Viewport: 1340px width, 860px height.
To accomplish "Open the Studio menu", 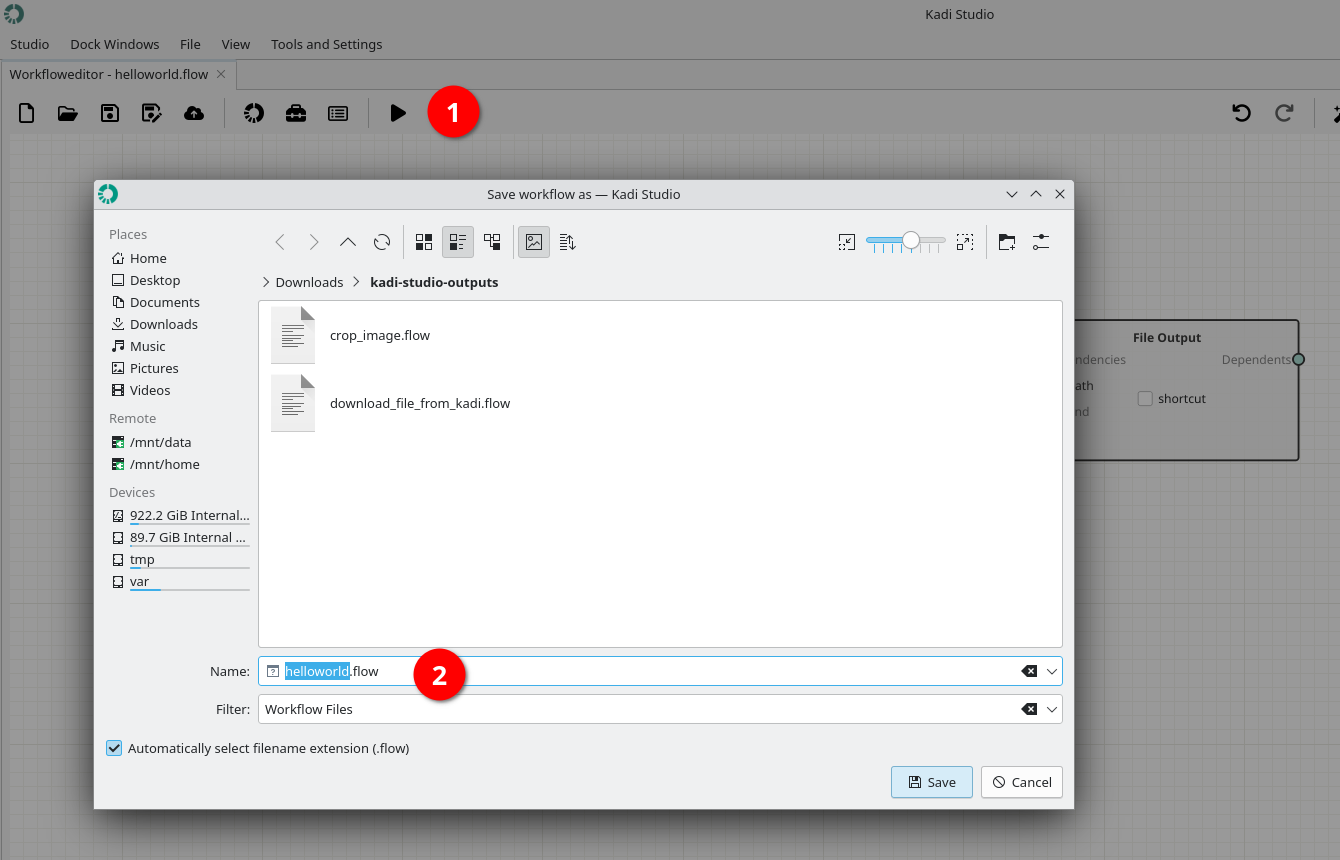I will coord(30,44).
